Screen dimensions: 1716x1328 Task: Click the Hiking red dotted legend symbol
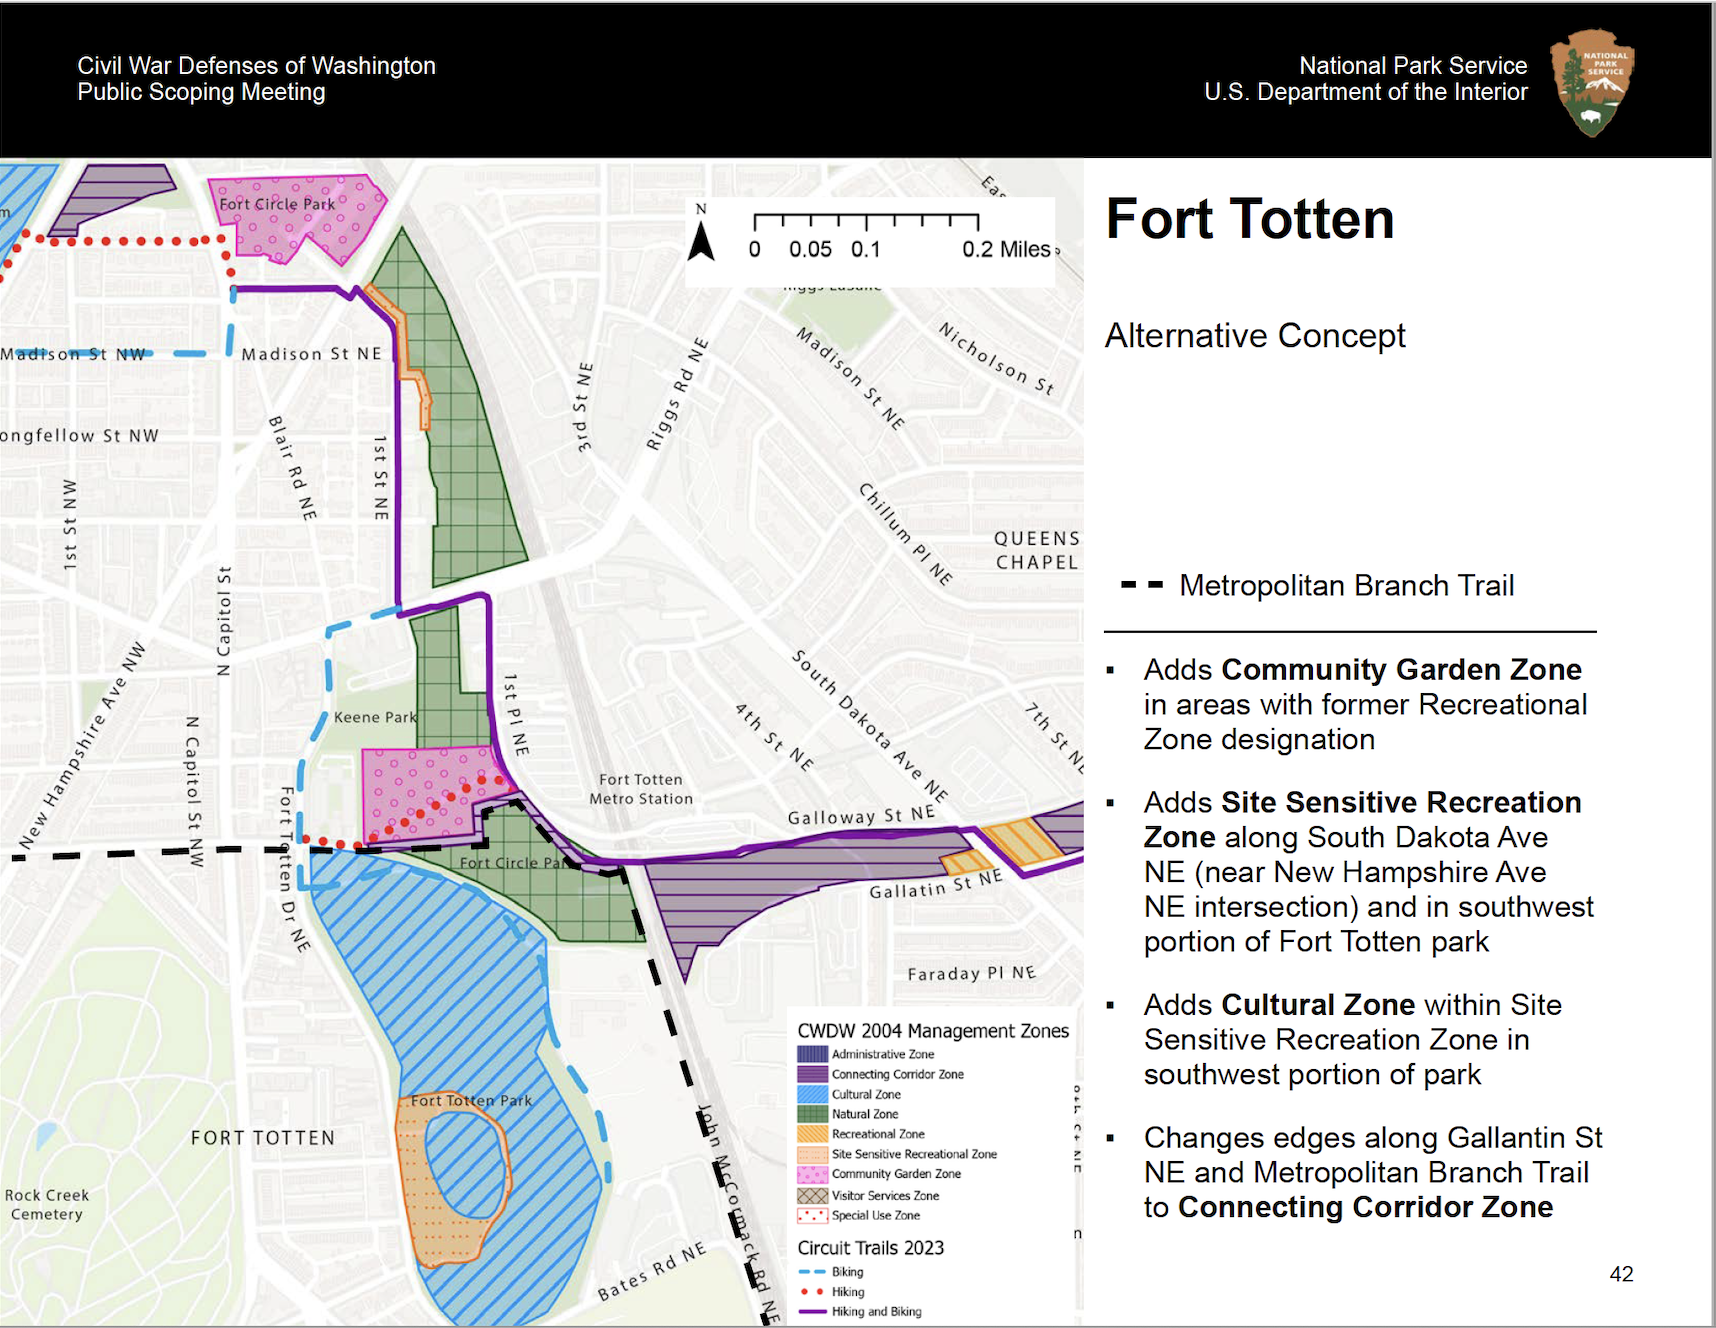[x=812, y=1292]
